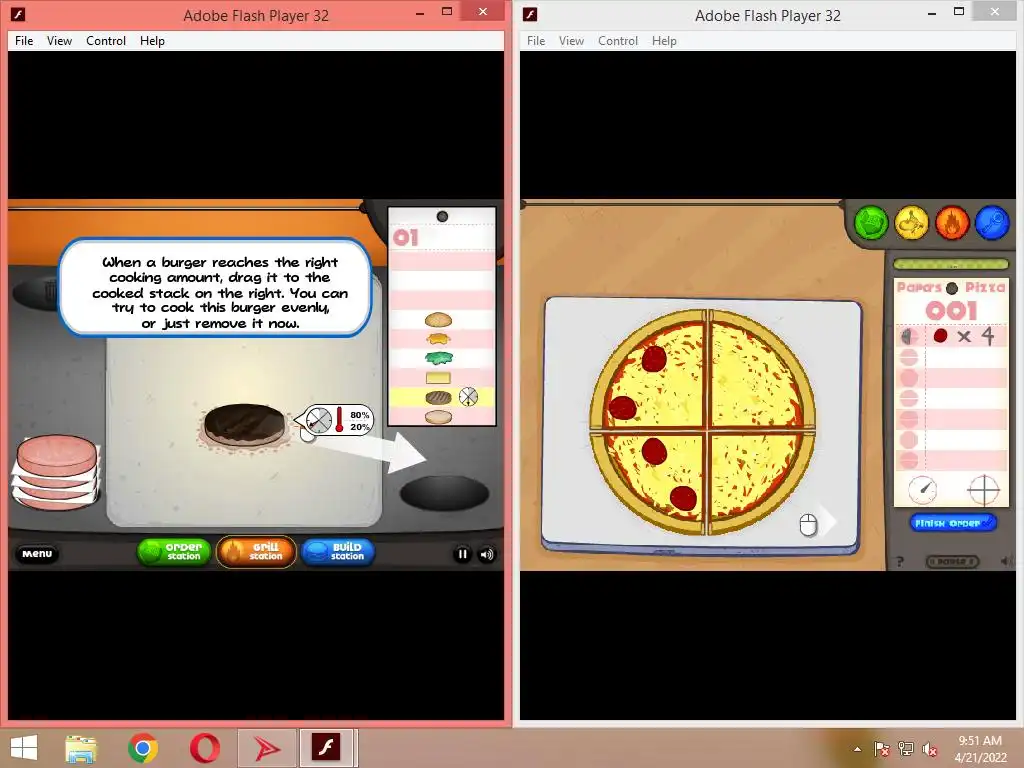Click the Action Center flag tray icon
The image size is (1024, 768).
pyautogui.click(x=882, y=749)
